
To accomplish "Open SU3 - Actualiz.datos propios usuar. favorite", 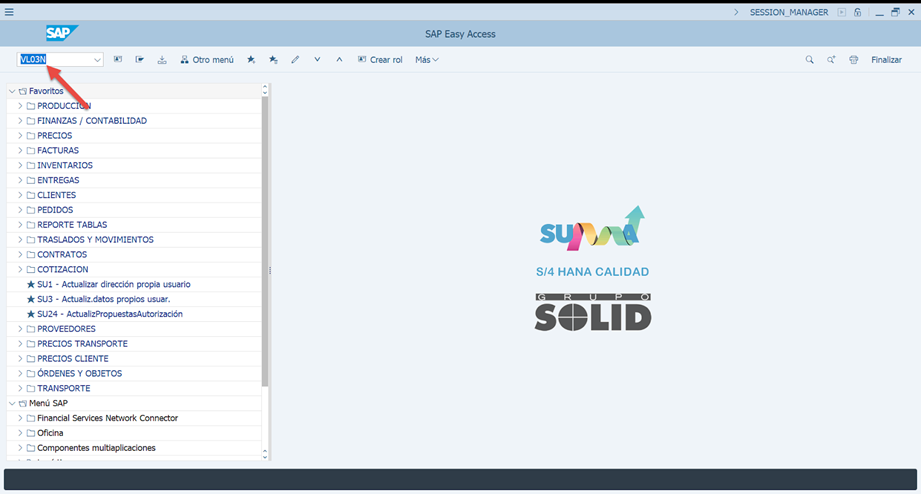I will point(103,299).
